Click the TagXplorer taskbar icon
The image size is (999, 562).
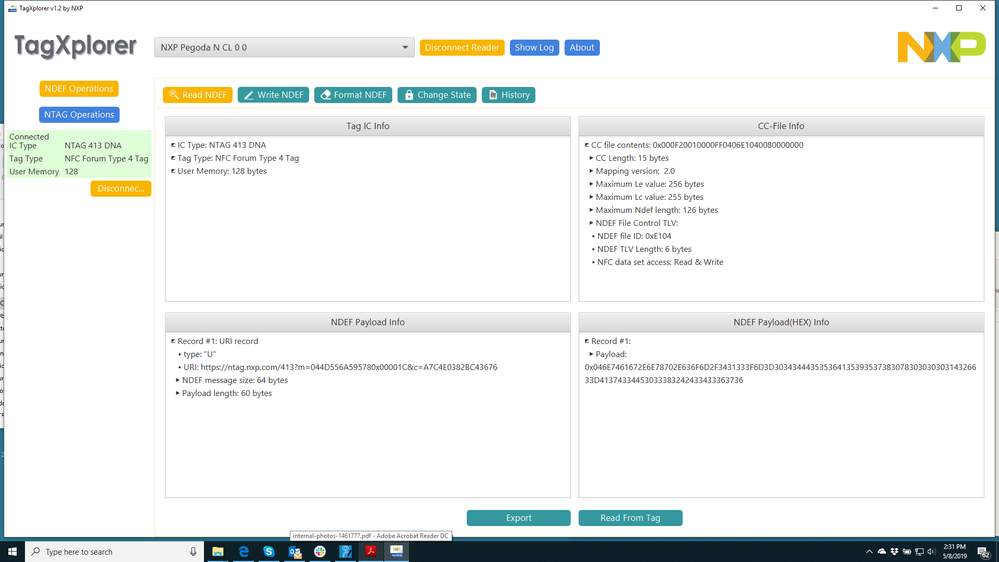tap(396, 552)
